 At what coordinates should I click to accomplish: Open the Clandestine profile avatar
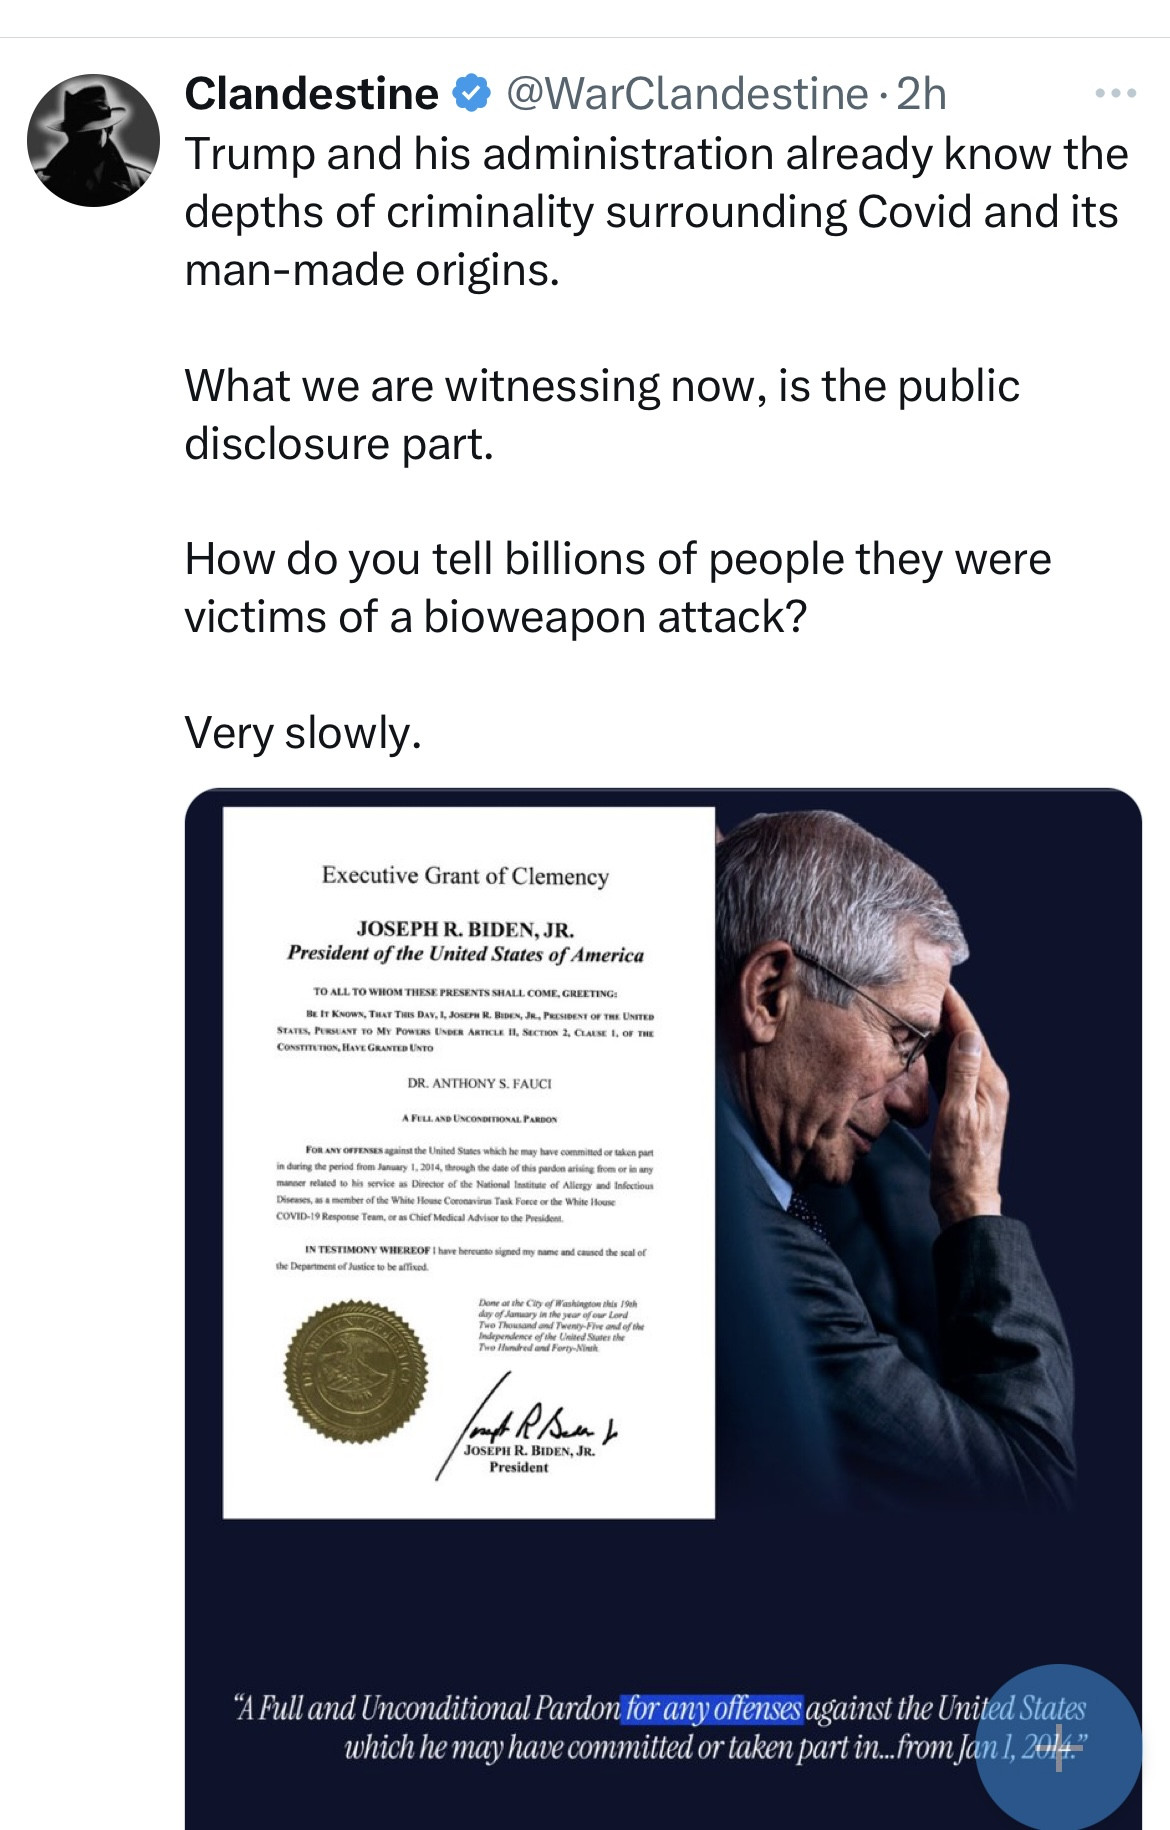pos(93,140)
